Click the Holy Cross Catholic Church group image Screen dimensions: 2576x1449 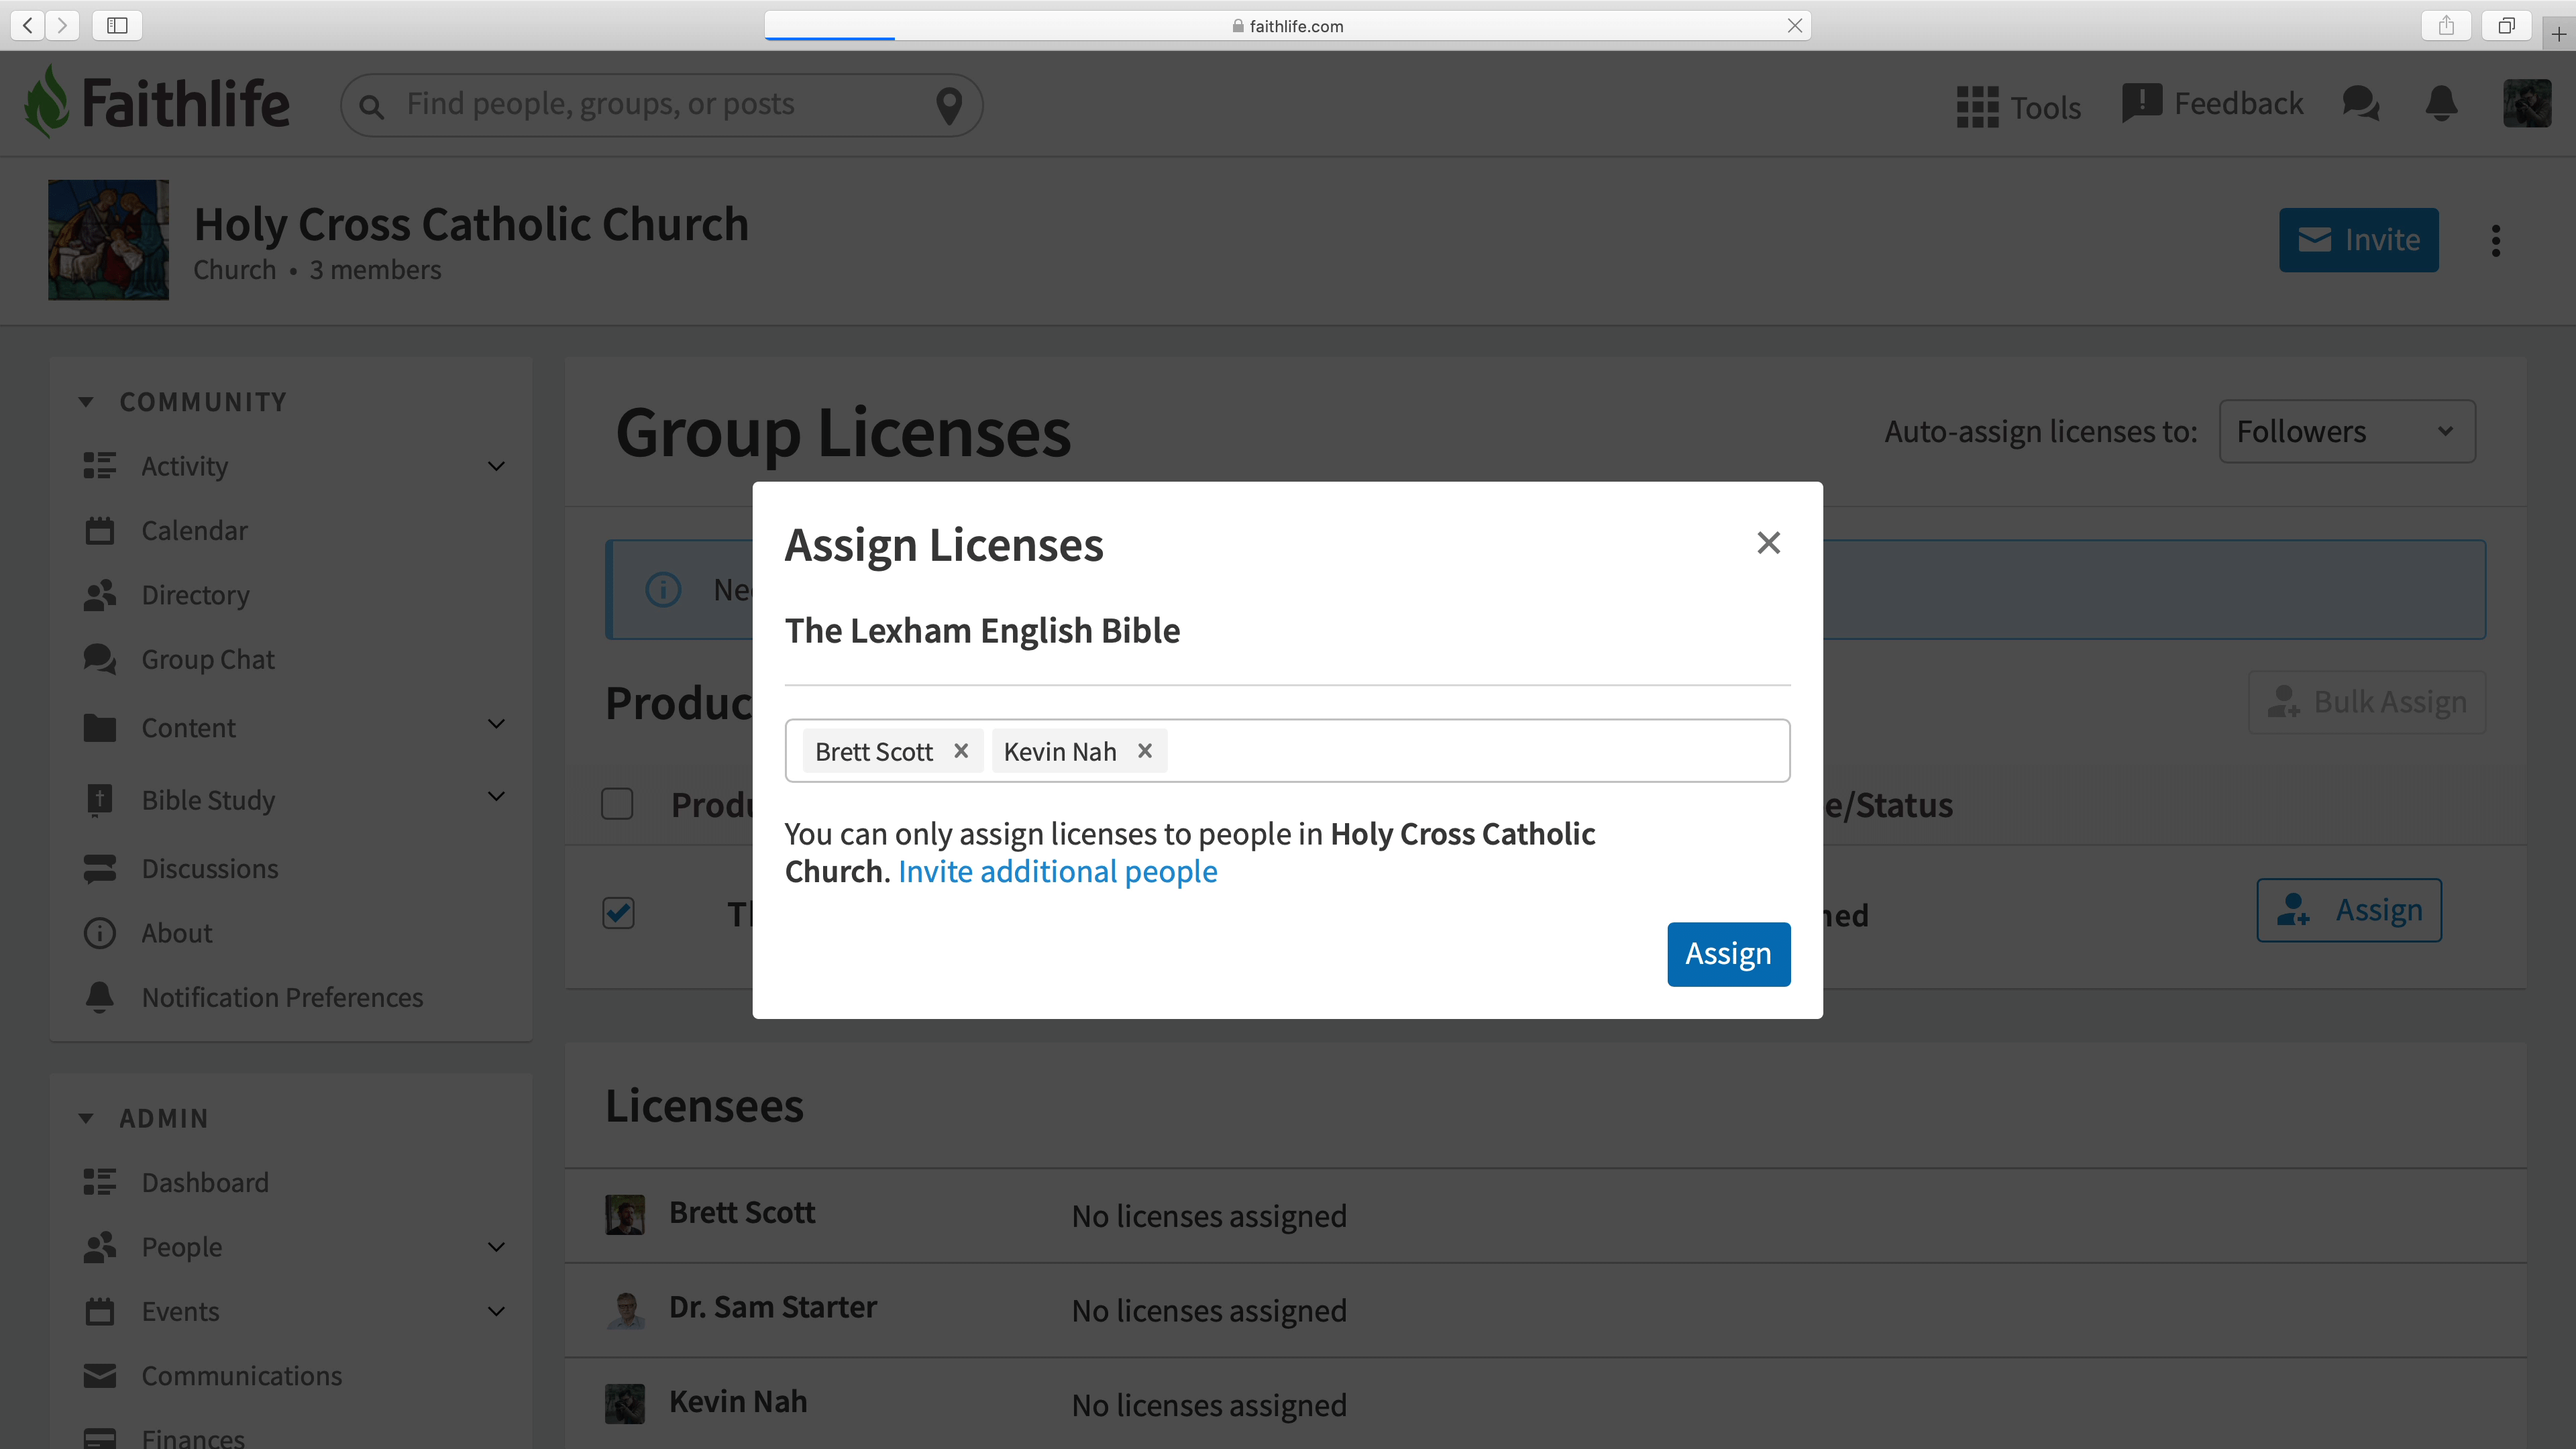(x=108, y=240)
